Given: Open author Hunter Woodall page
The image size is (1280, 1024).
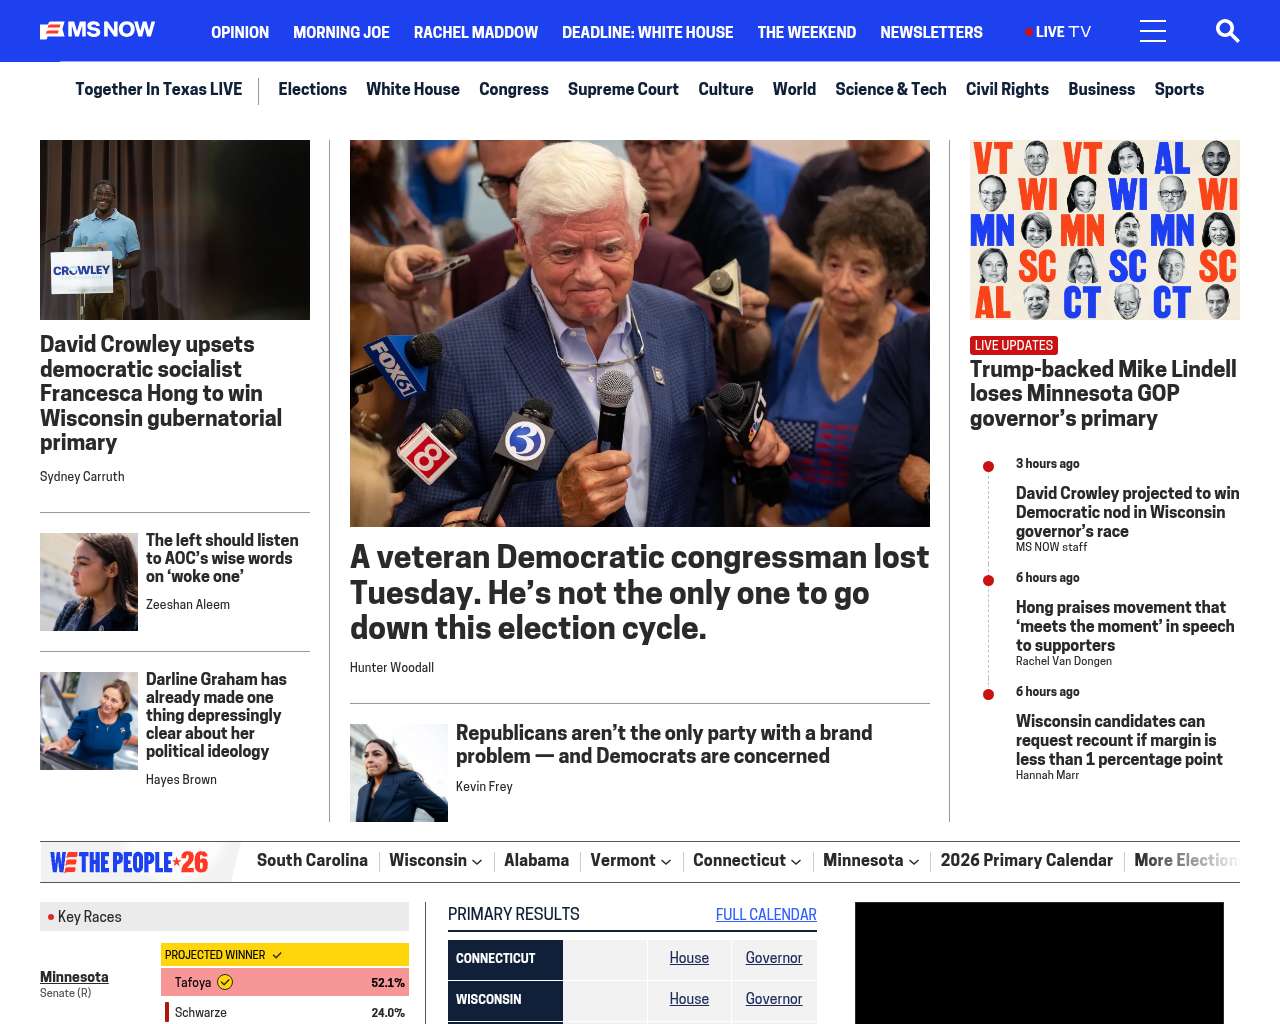Looking at the screenshot, I should [392, 668].
